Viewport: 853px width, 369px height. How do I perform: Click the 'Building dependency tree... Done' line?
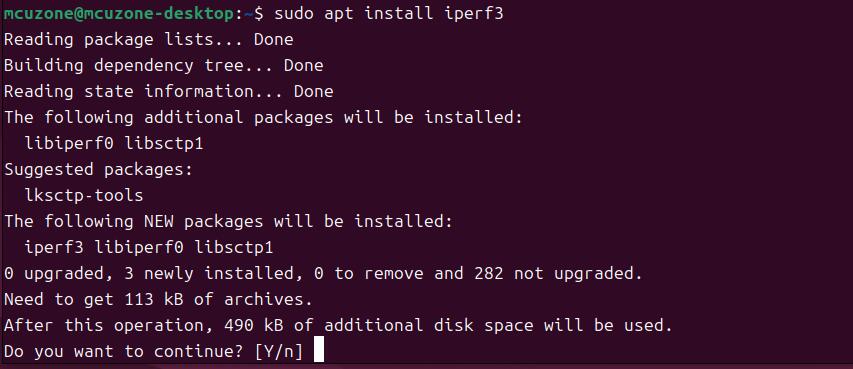point(164,66)
